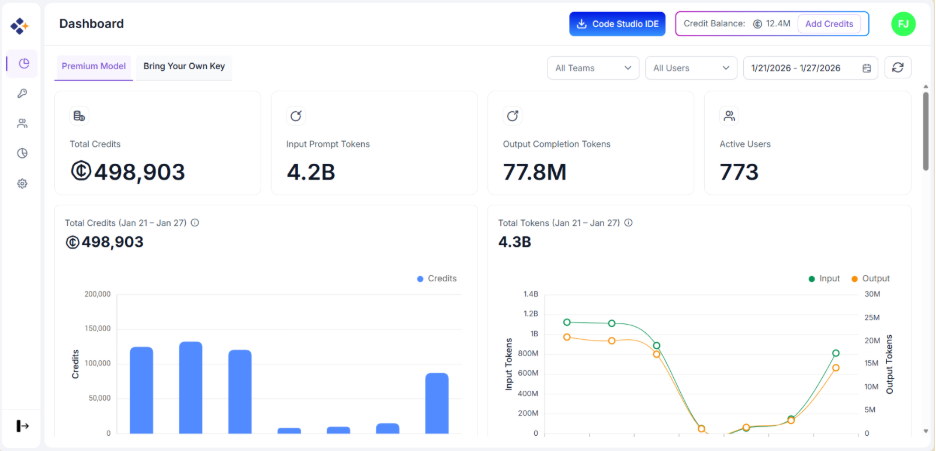Toggle the Credits legend series

tap(437, 279)
